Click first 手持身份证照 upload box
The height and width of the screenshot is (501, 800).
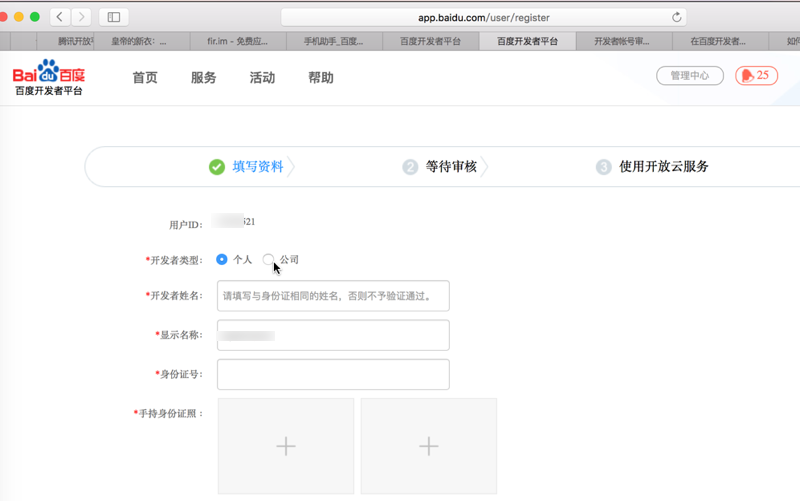(x=286, y=446)
